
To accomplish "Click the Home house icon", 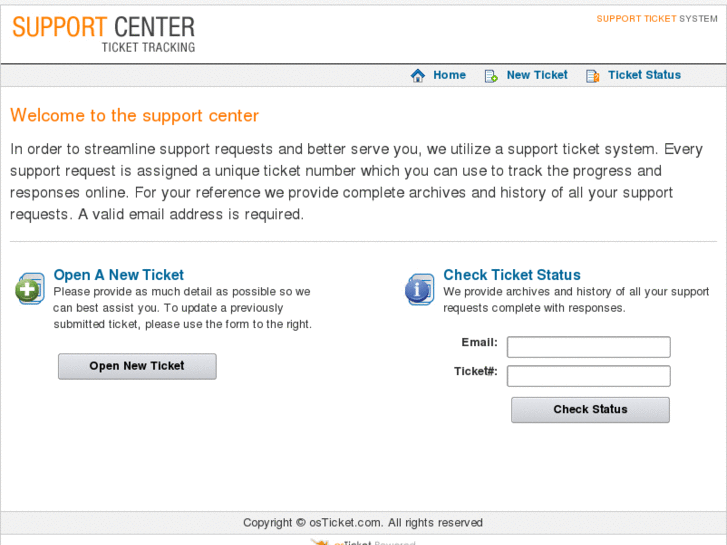I will coord(418,76).
